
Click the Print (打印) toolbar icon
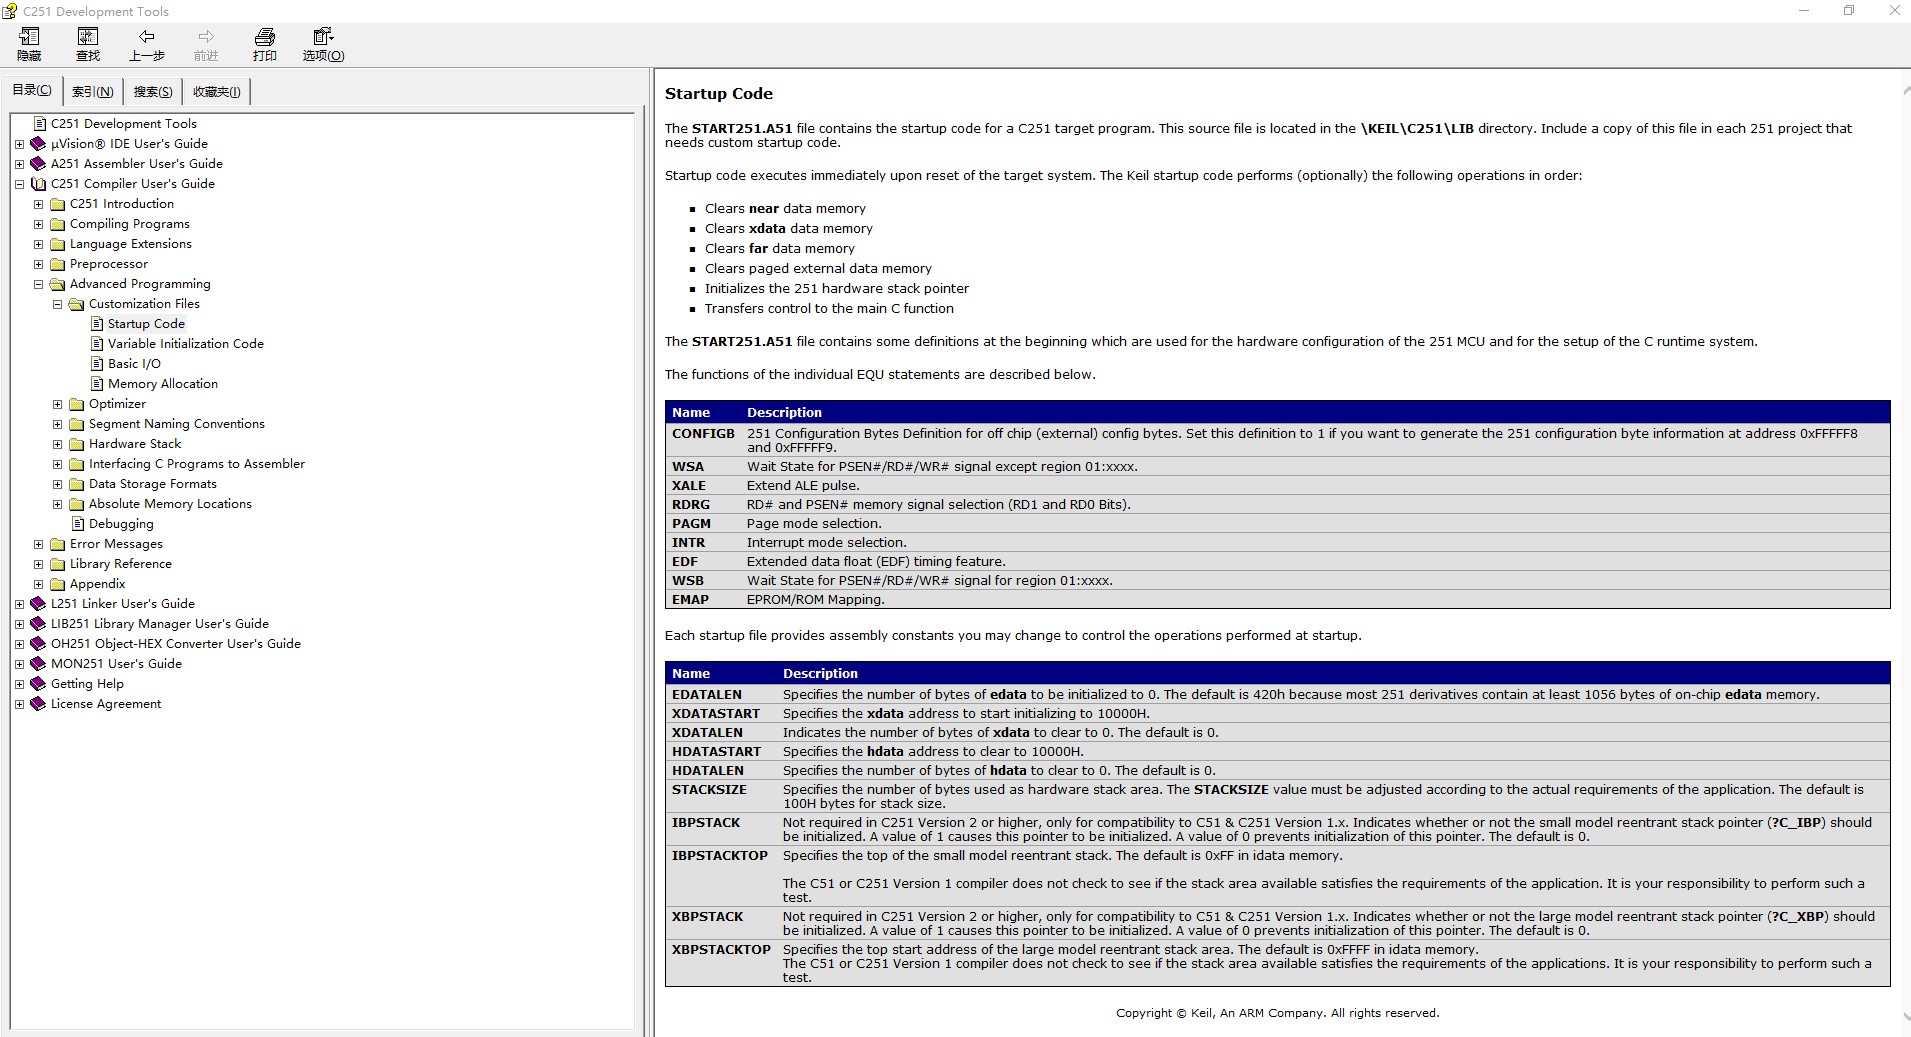[265, 44]
